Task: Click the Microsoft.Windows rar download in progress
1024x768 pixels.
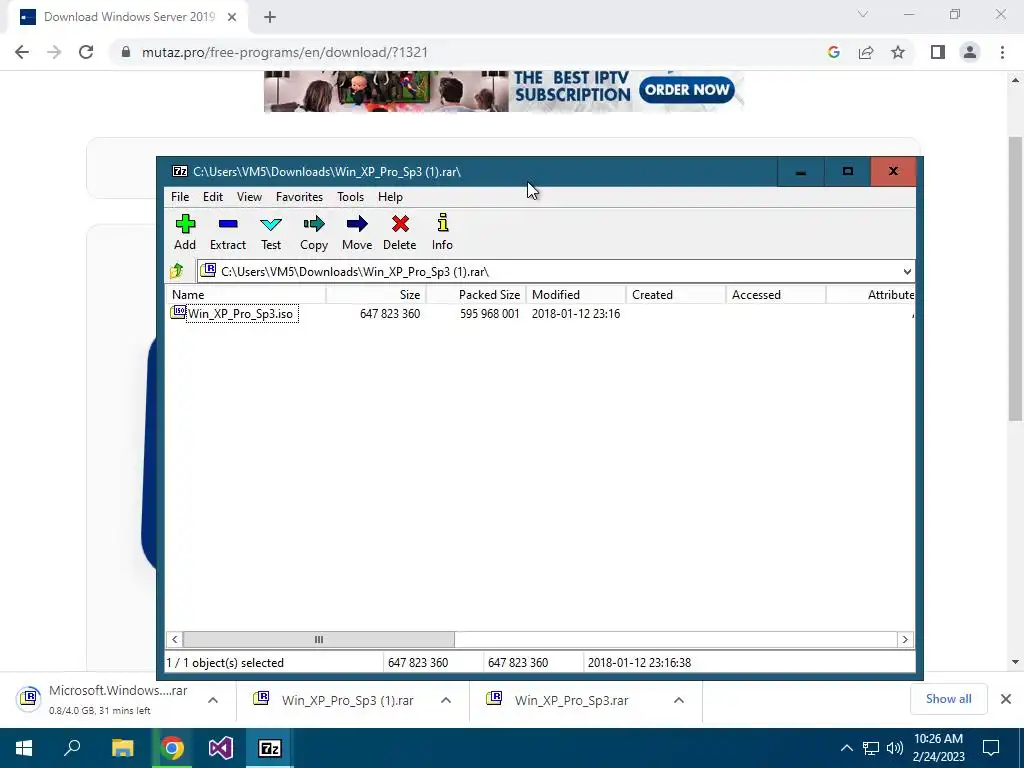Action: coord(118,699)
